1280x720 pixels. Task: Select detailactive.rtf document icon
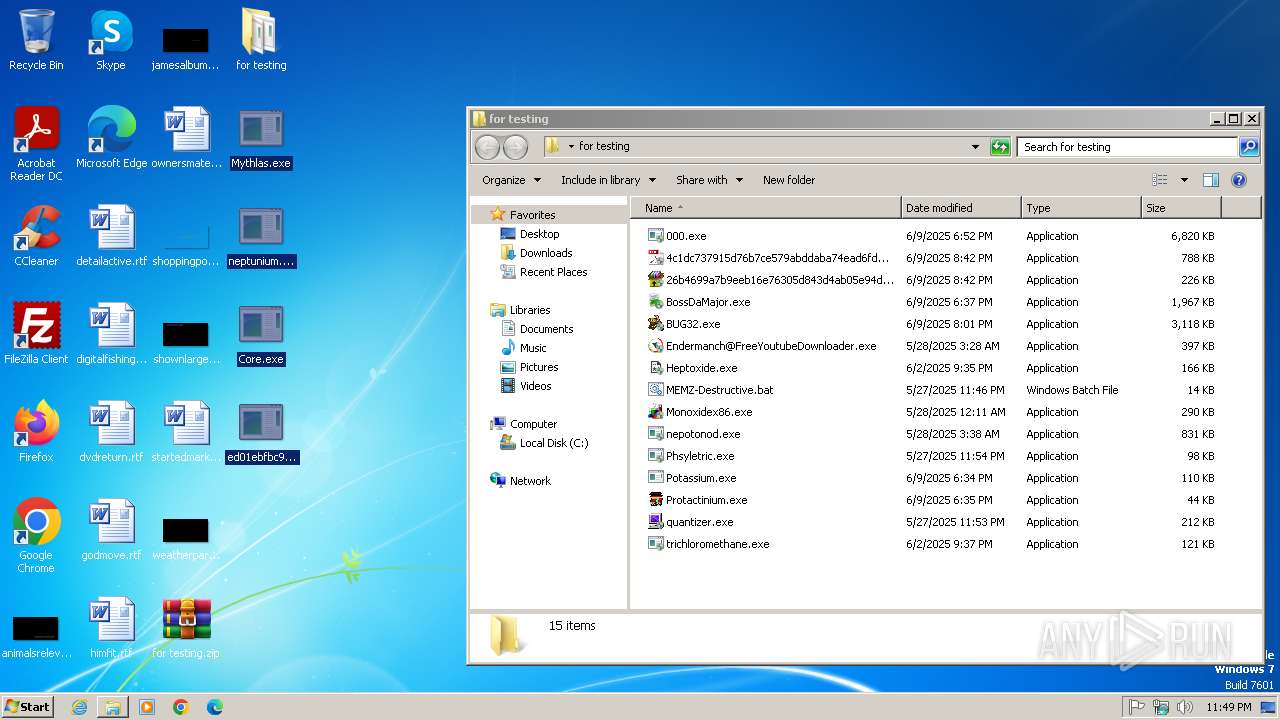click(x=111, y=236)
